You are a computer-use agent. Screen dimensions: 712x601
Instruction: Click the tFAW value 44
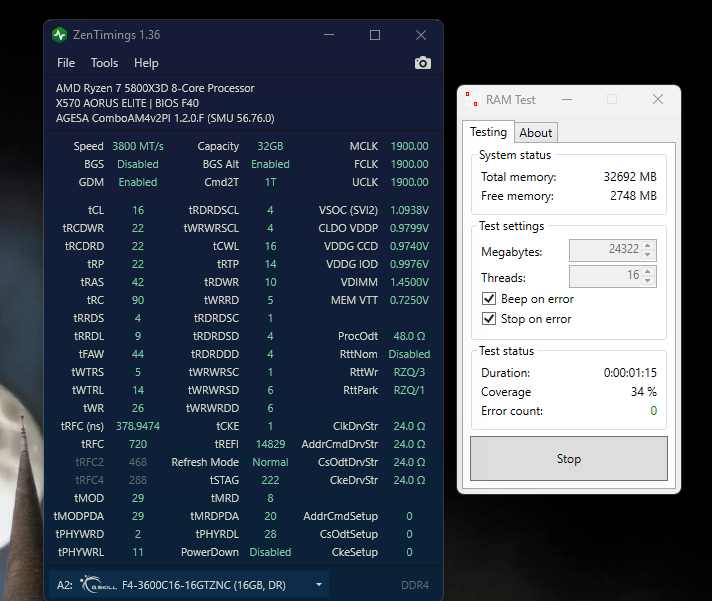pyautogui.click(x=138, y=354)
